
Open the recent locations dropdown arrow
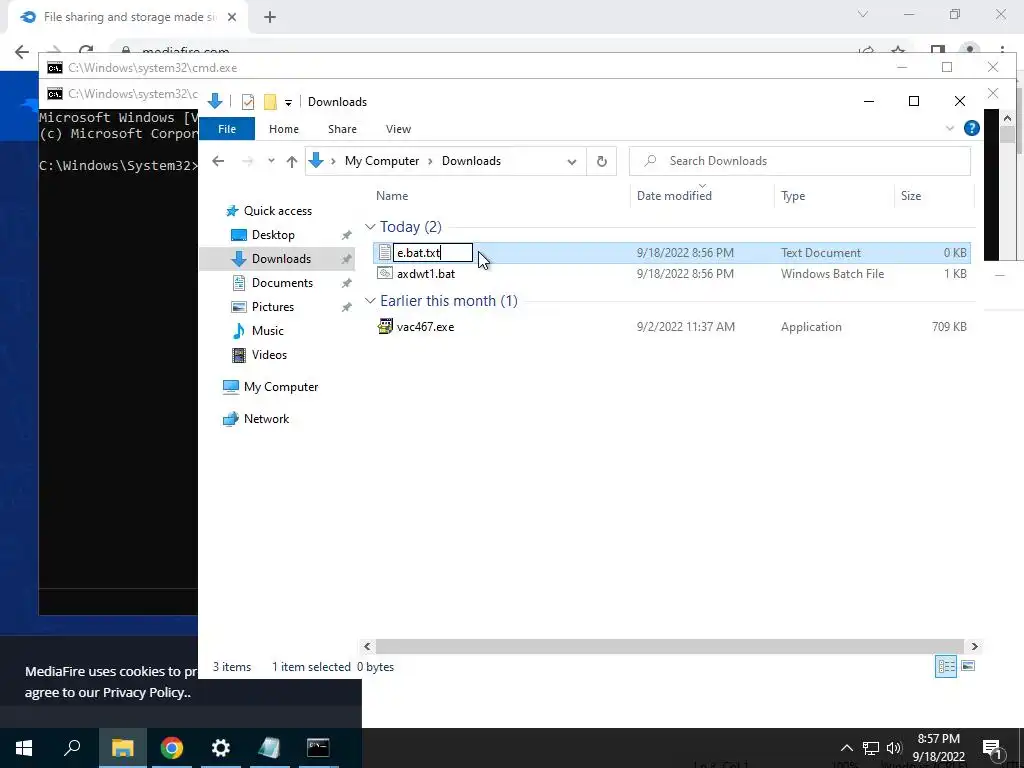pyautogui.click(x=271, y=161)
